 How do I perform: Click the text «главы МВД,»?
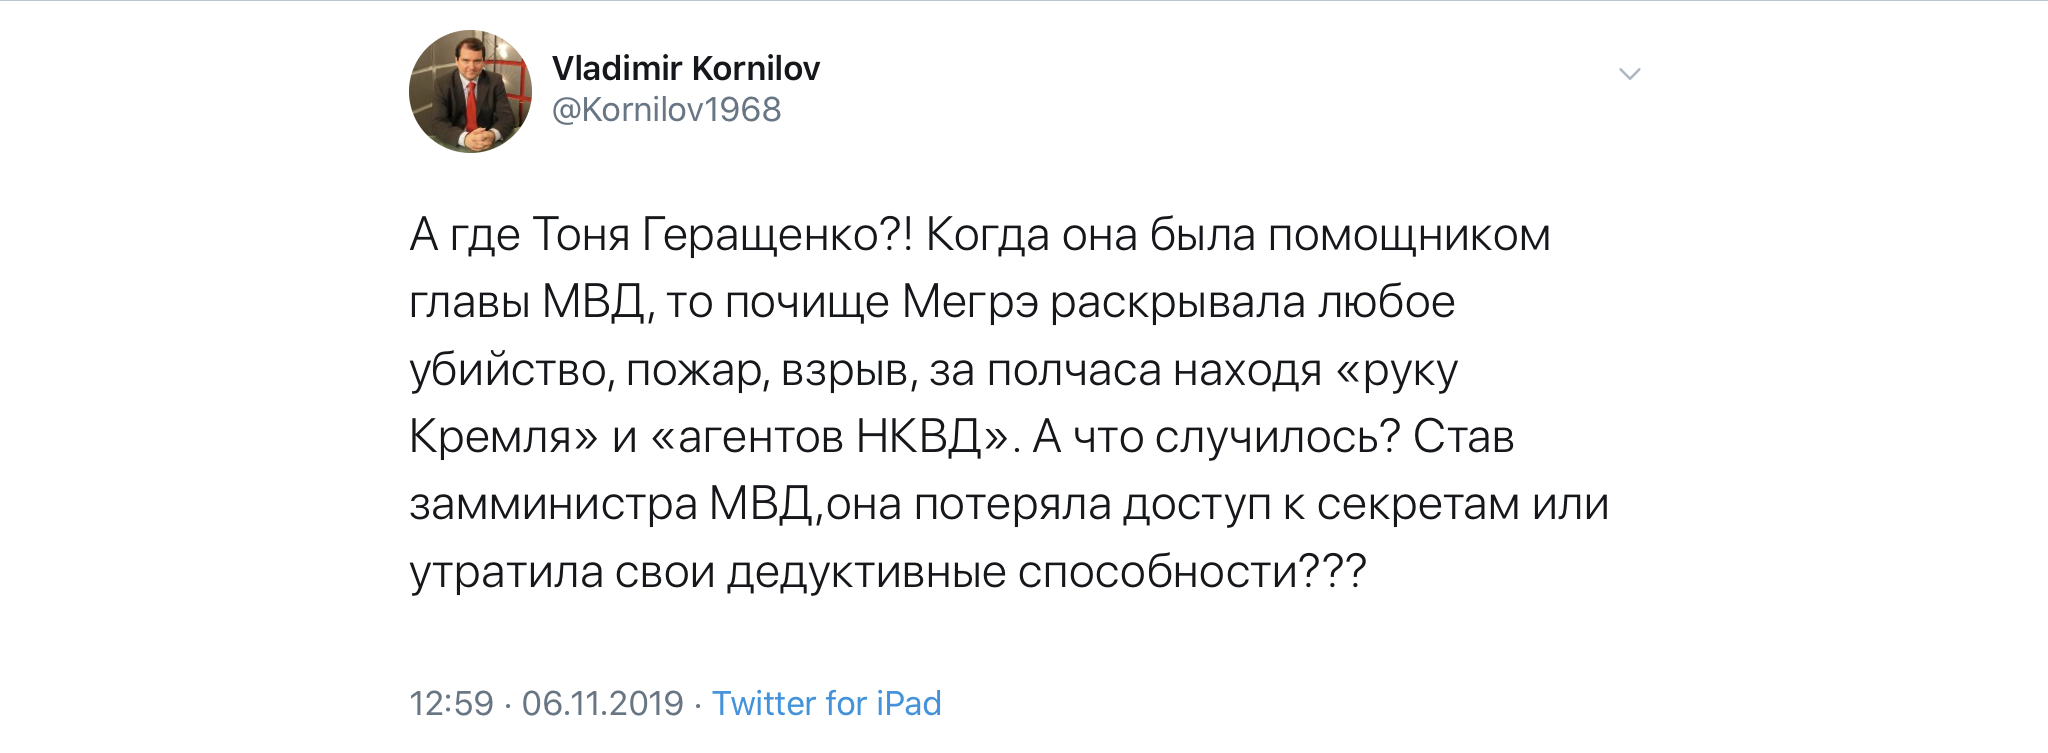tap(531, 303)
